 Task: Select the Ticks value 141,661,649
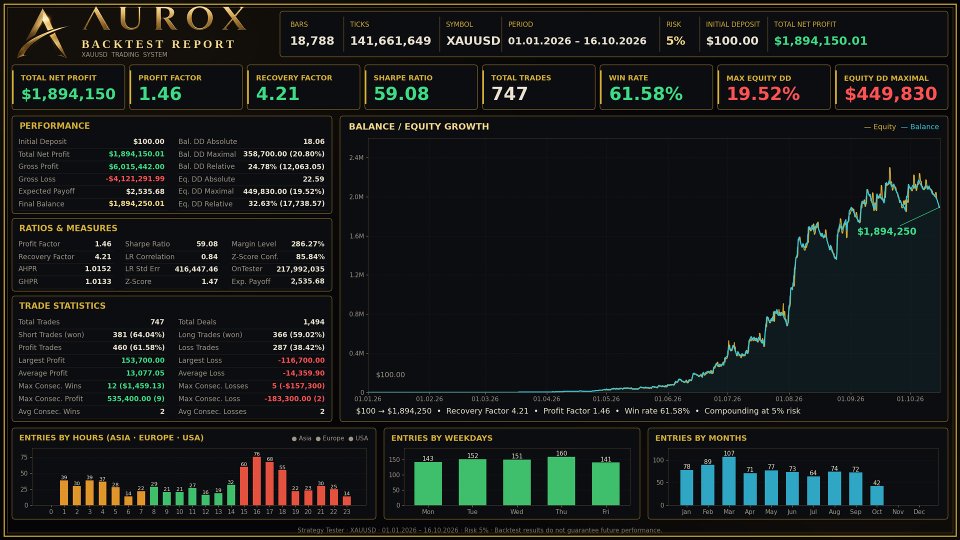(391, 41)
